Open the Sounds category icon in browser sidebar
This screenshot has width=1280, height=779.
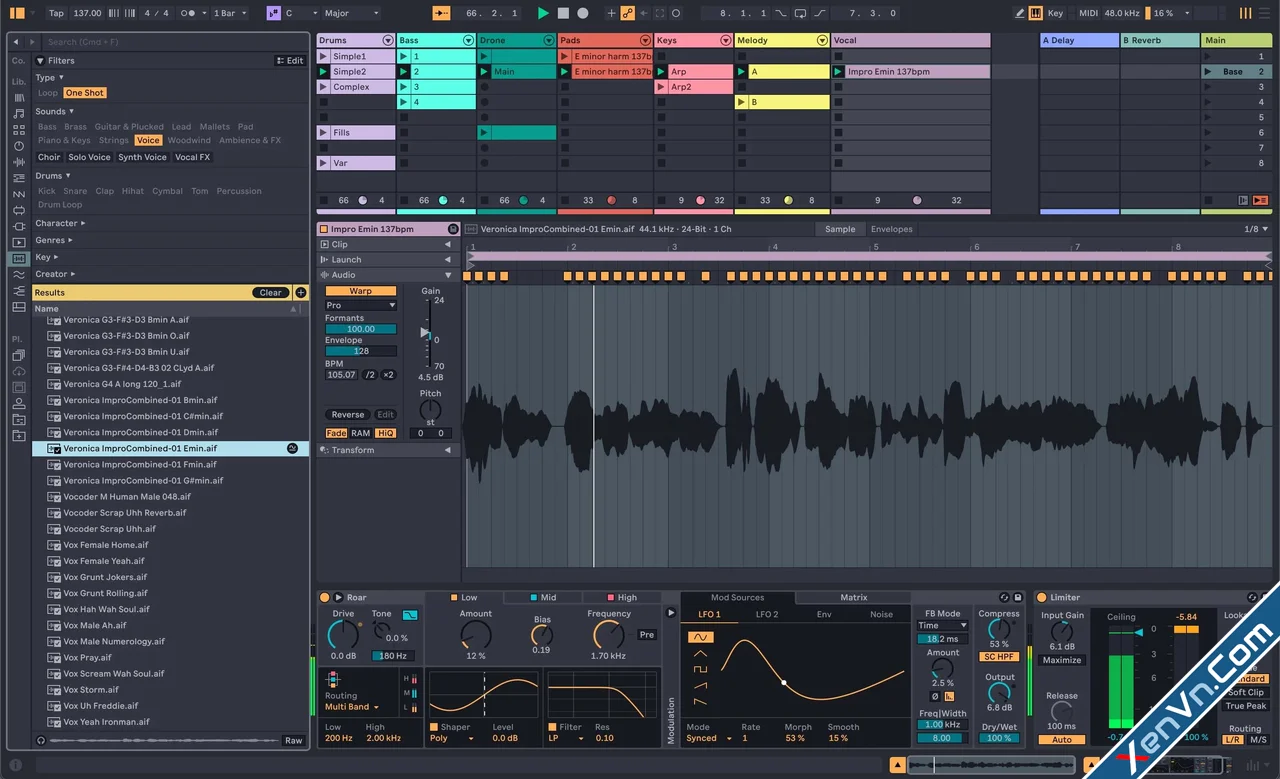point(18,113)
